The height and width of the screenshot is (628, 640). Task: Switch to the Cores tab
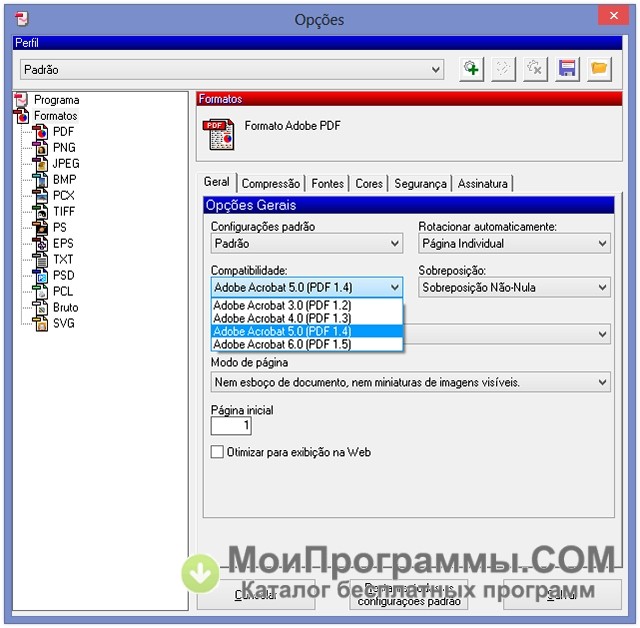pos(369,184)
